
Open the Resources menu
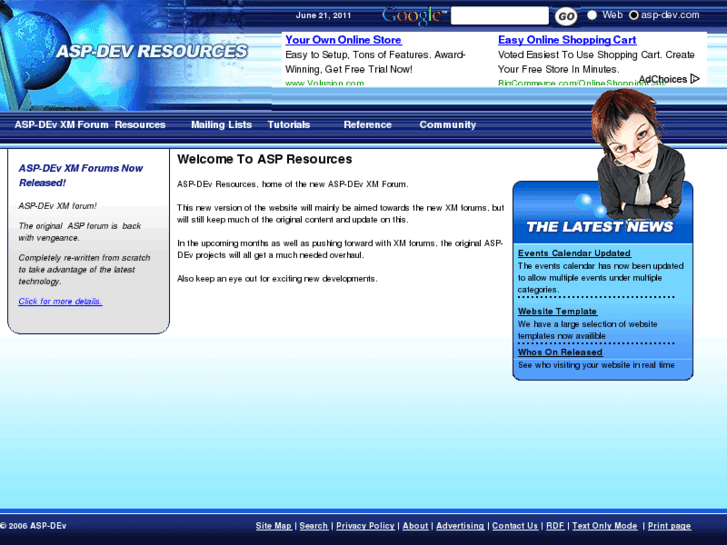pos(140,125)
